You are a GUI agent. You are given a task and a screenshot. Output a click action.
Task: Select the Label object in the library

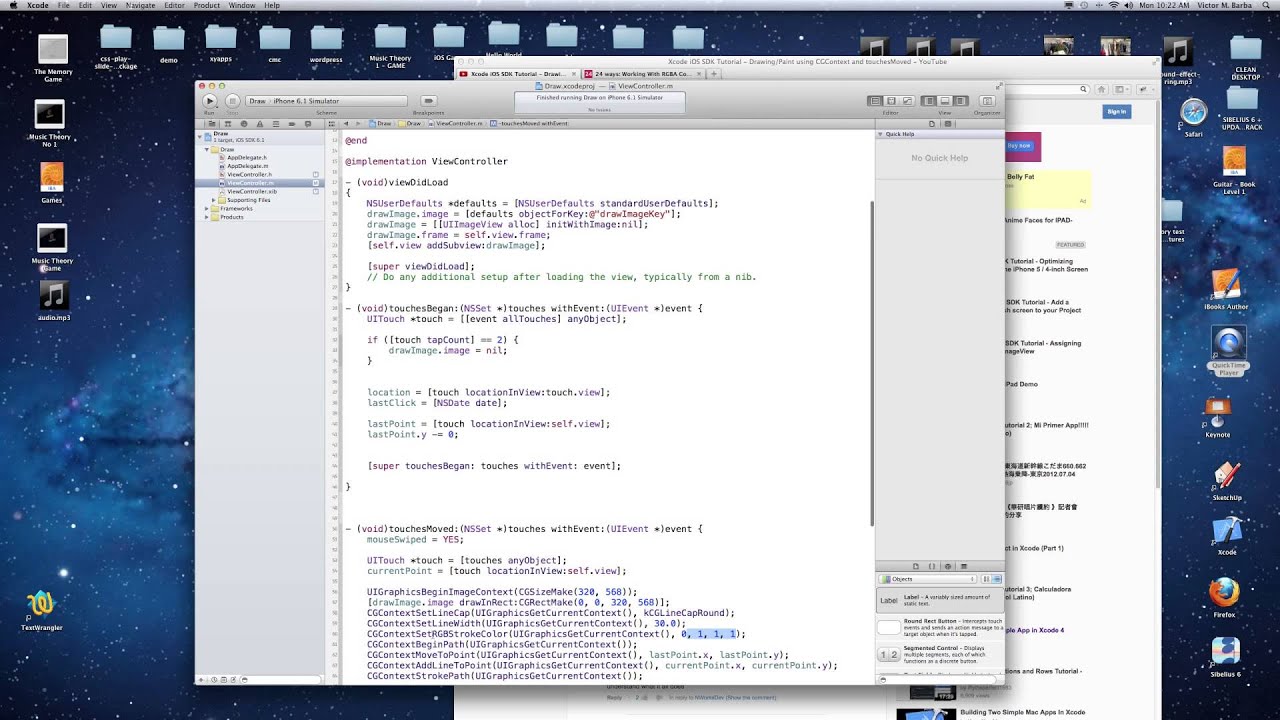click(x=940, y=600)
